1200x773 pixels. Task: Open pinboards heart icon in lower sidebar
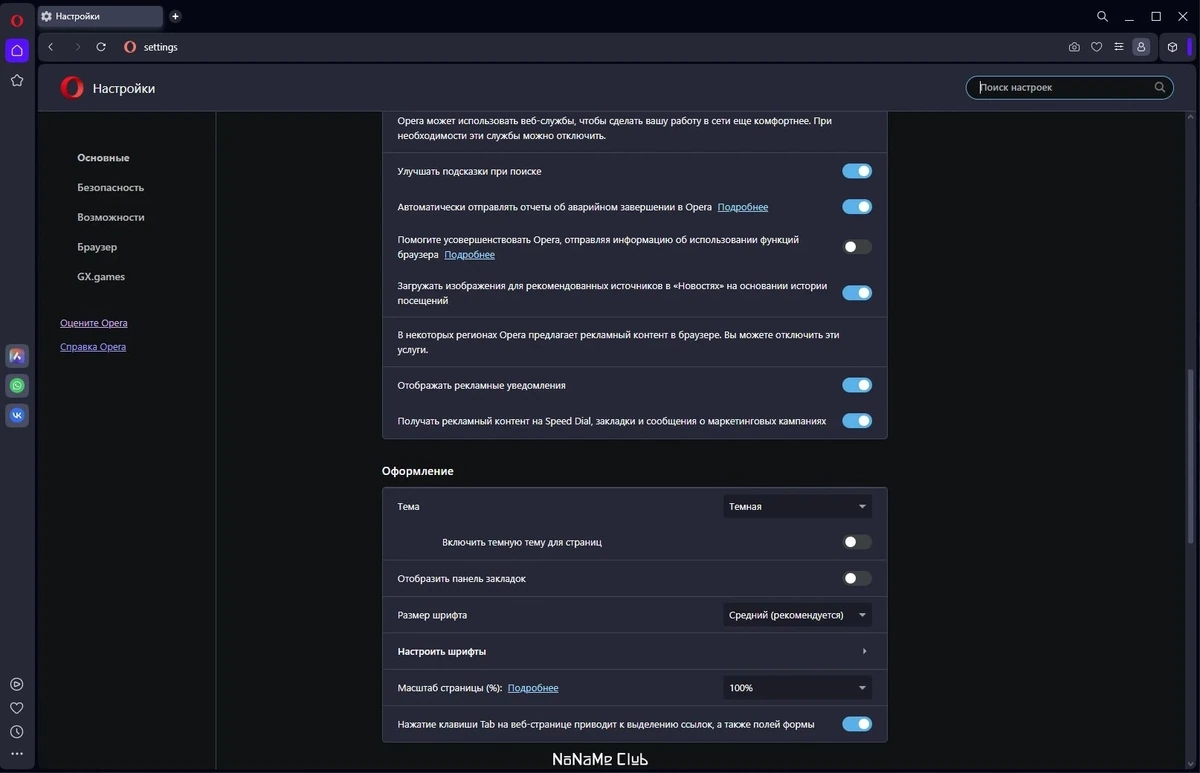click(x=17, y=708)
